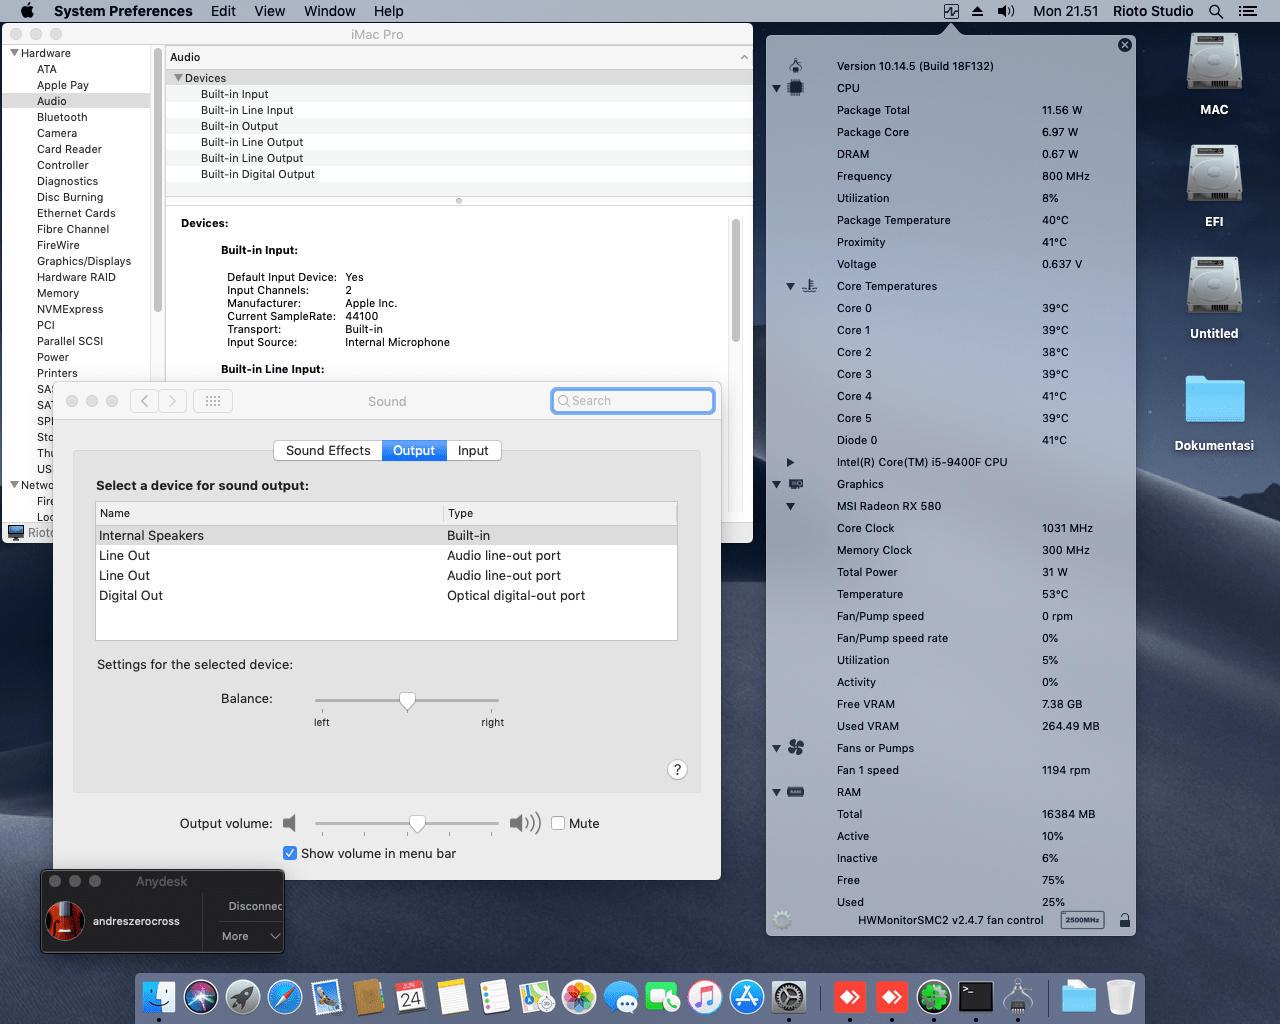Click the HWMonitor padlock icon
Image resolution: width=1280 pixels, height=1024 pixels.
coord(1125,920)
